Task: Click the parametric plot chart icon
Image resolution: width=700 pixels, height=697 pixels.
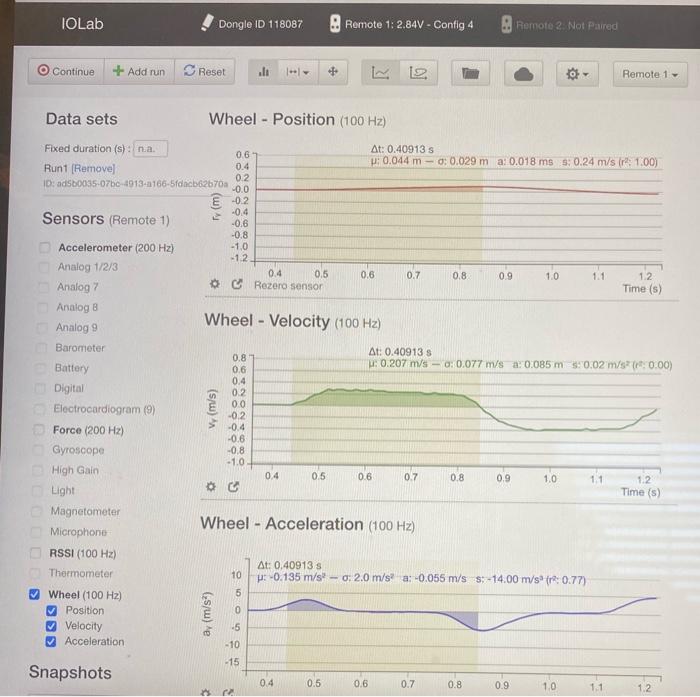Action: [x=418, y=73]
